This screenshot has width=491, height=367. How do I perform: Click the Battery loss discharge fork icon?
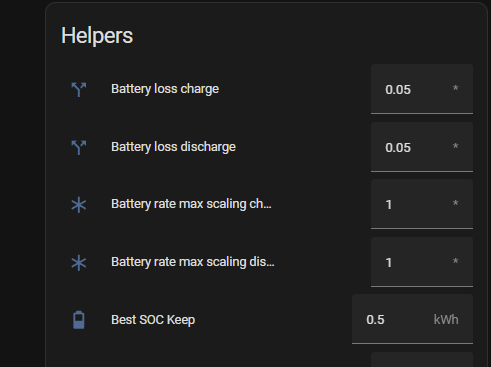[x=79, y=147]
